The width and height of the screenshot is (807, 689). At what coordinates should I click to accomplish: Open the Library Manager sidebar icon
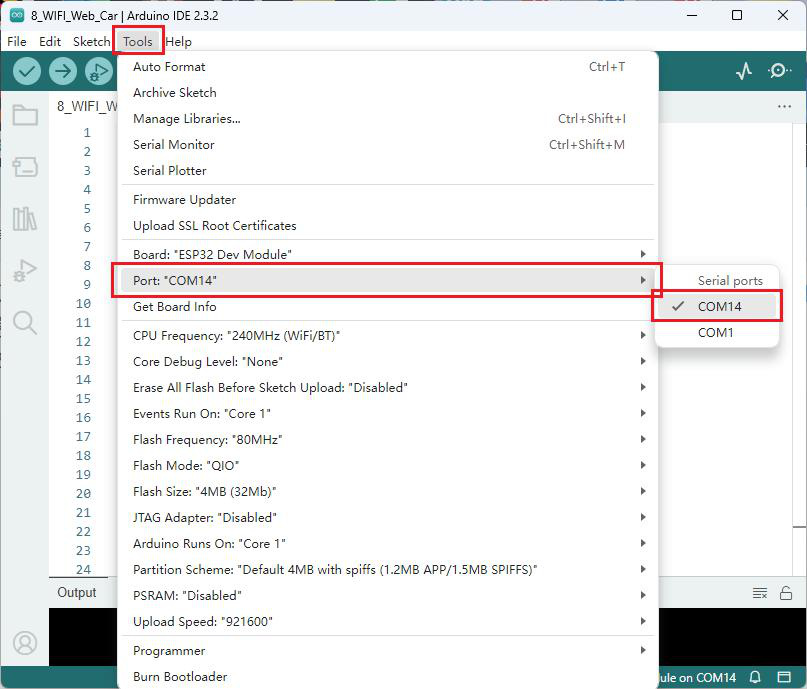coord(25,219)
